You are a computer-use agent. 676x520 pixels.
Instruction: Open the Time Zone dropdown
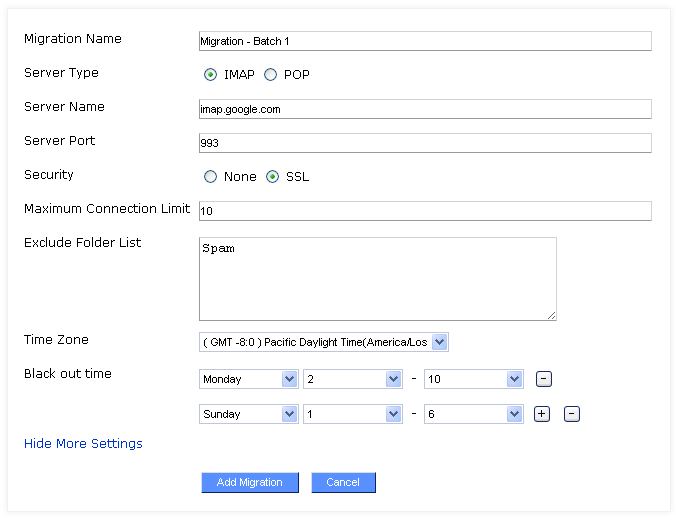click(324, 342)
